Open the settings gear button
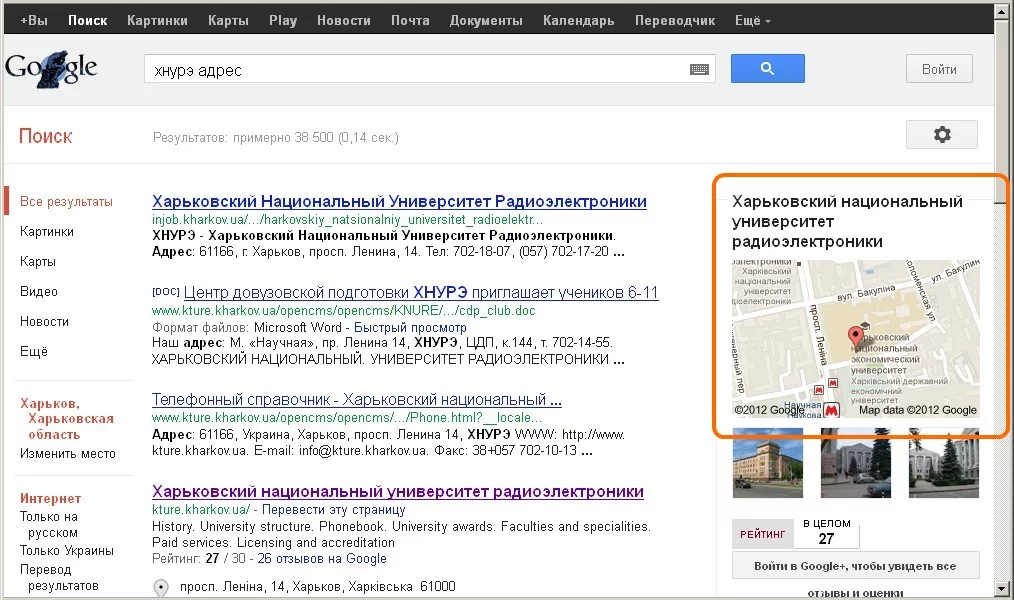This screenshot has height=600, width=1014. pyautogui.click(x=941, y=135)
